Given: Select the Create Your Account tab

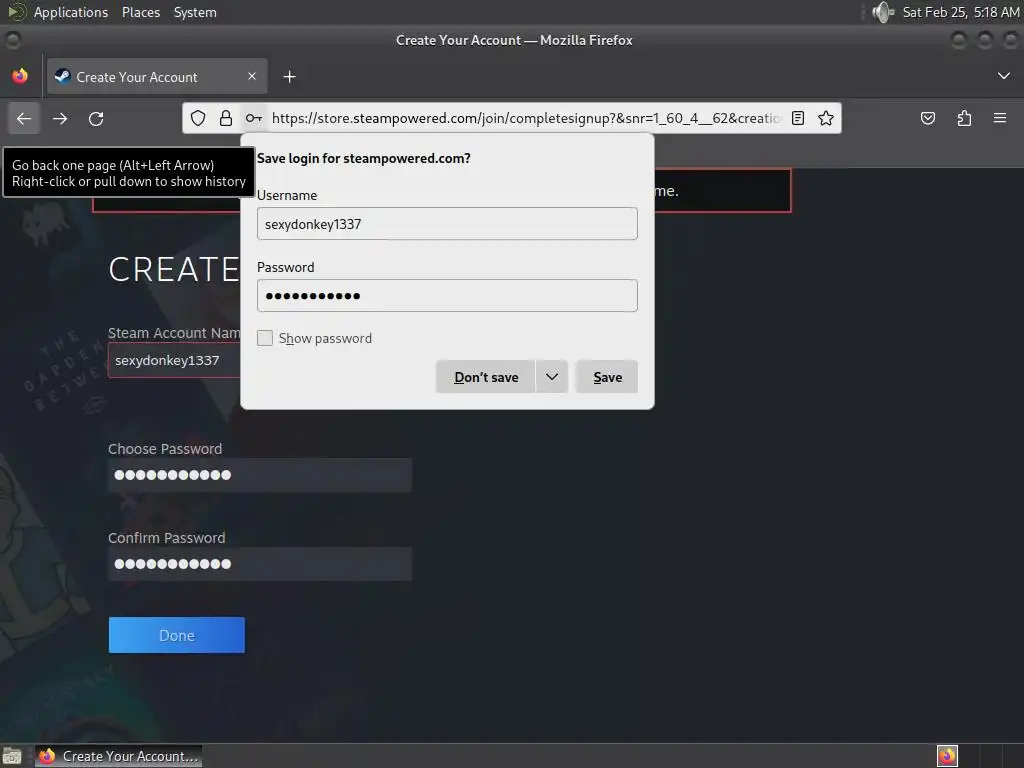Looking at the screenshot, I should coord(157,76).
